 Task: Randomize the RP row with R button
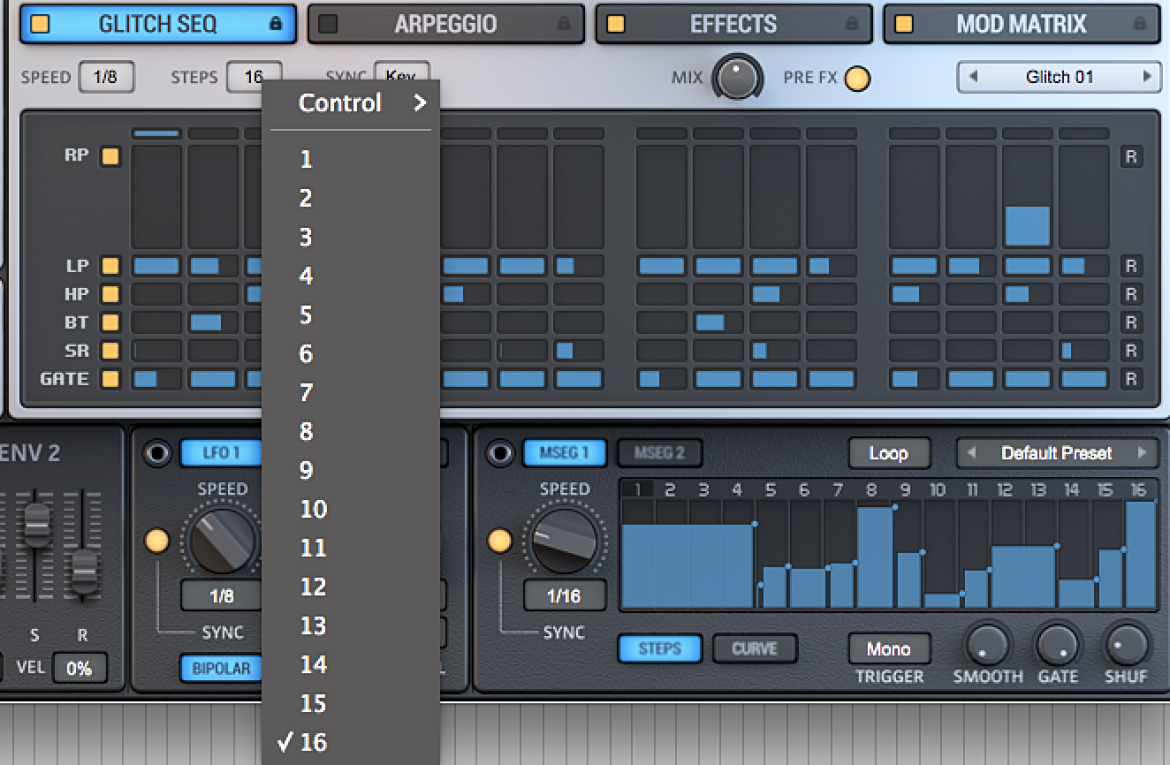pyautogui.click(x=1131, y=157)
